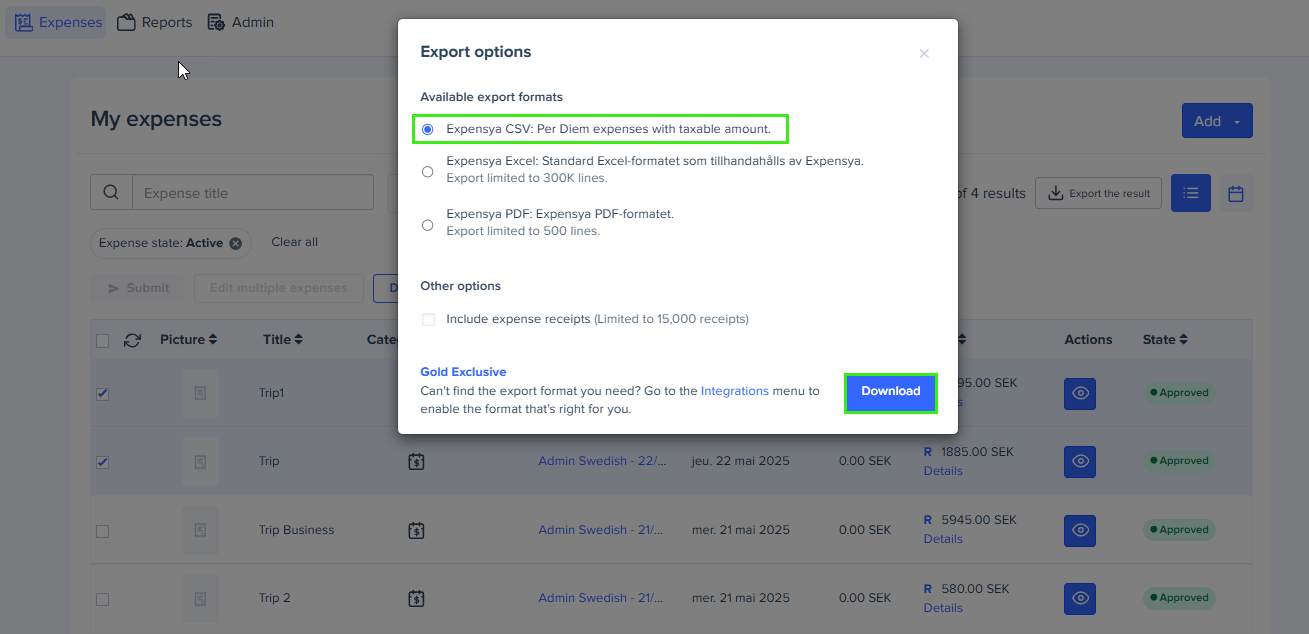View the Trip 2 expense eye icon

coord(1080,598)
